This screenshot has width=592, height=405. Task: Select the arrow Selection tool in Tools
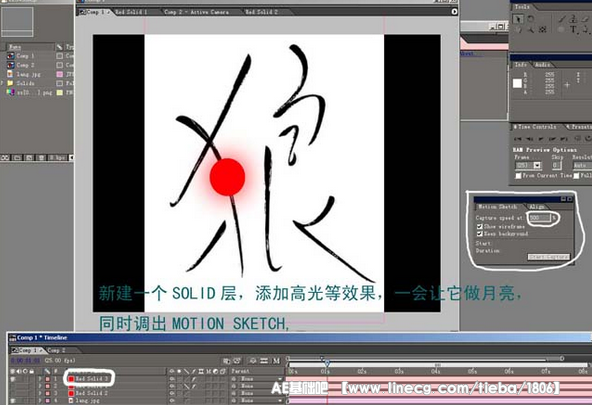coord(518,18)
